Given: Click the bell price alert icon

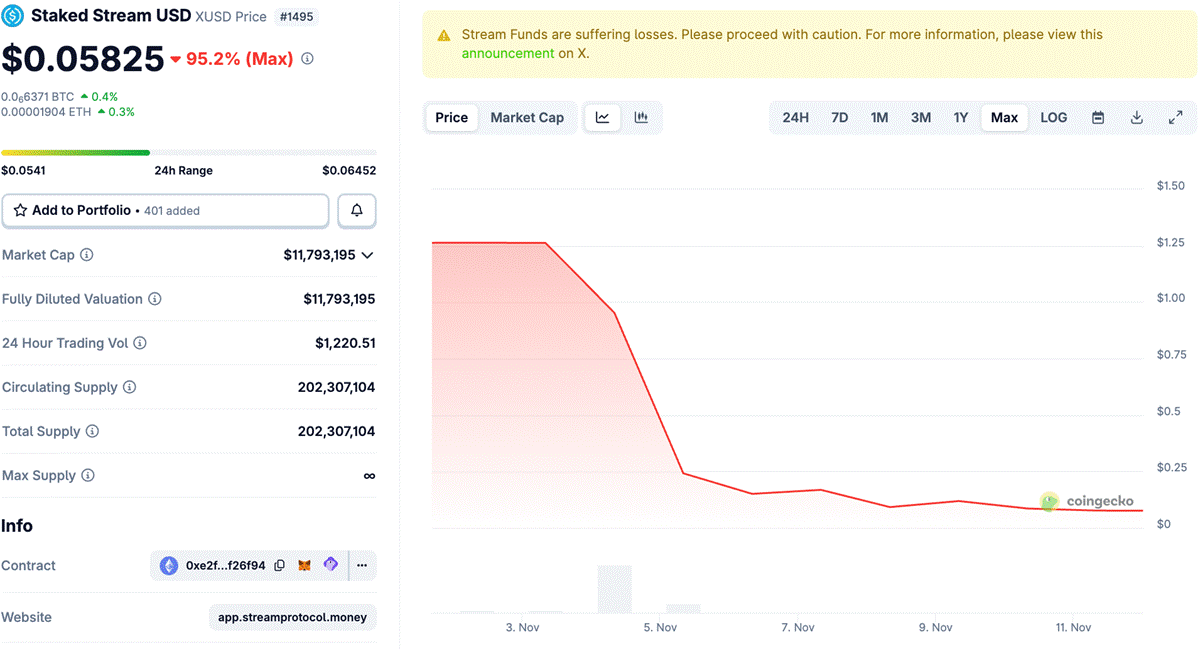Looking at the screenshot, I should [357, 211].
